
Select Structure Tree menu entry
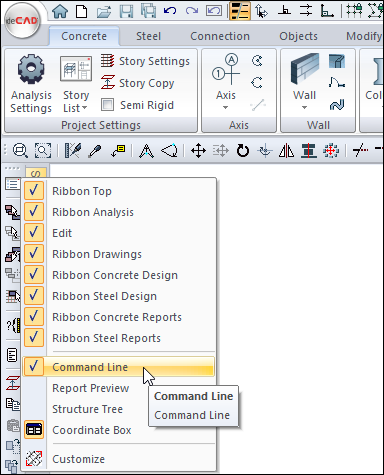click(87, 409)
